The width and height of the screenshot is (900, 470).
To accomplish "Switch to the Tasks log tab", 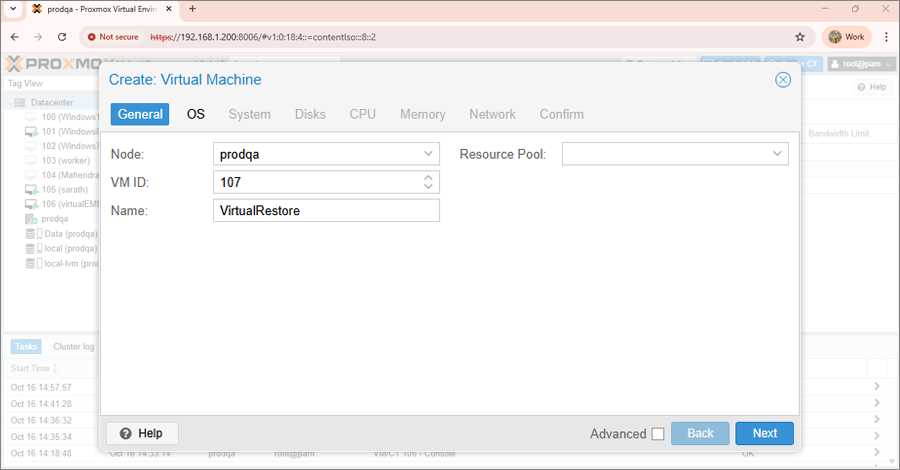I will pyautogui.click(x=26, y=347).
